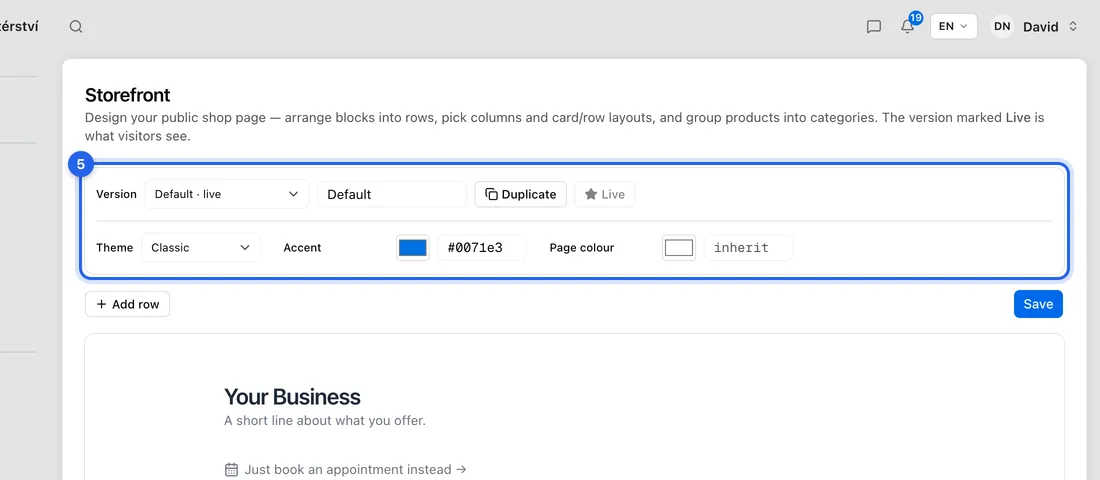The image size is (1100, 480).
Task: Open the EN language dropdown
Action: point(953,27)
